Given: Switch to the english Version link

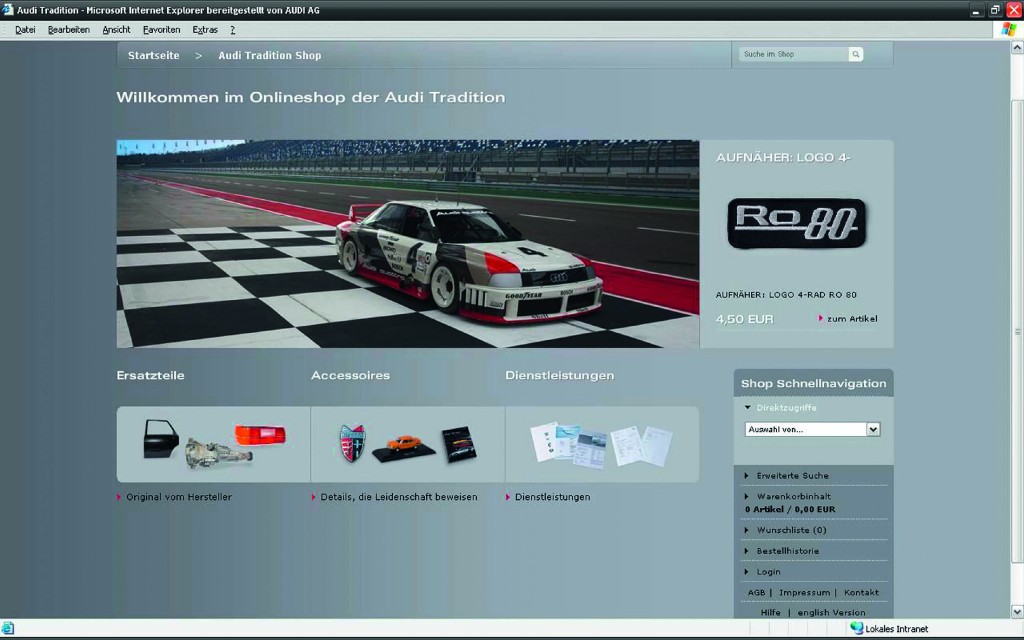Looking at the screenshot, I should click(831, 612).
